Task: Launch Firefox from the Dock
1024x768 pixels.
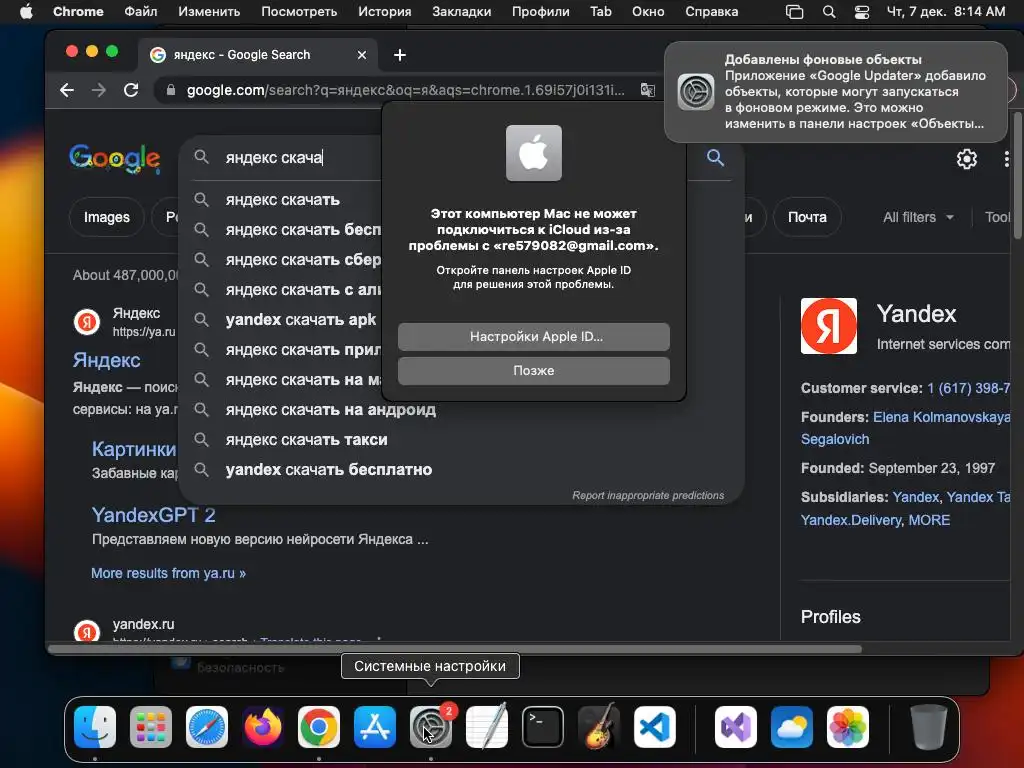Action: [263, 727]
